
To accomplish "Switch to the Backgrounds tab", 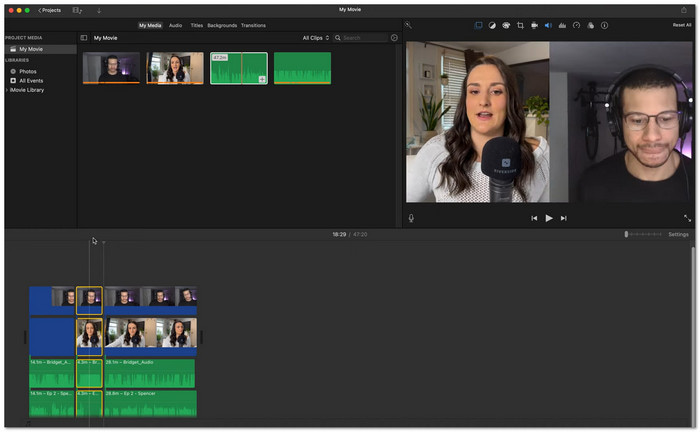I will pyautogui.click(x=222, y=25).
